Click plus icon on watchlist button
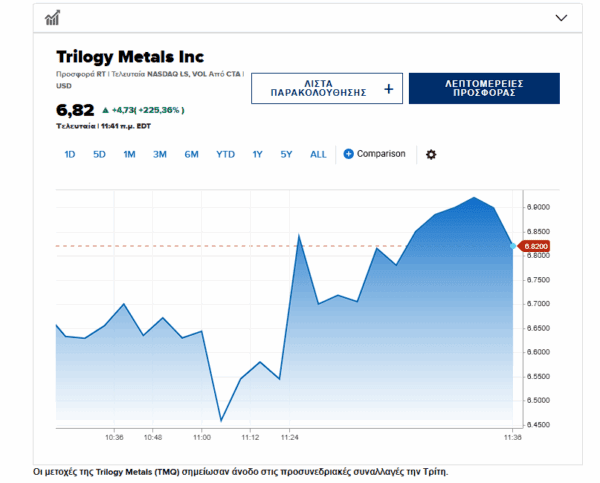The height and width of the screenshot is (483, 600). (388, 89)
